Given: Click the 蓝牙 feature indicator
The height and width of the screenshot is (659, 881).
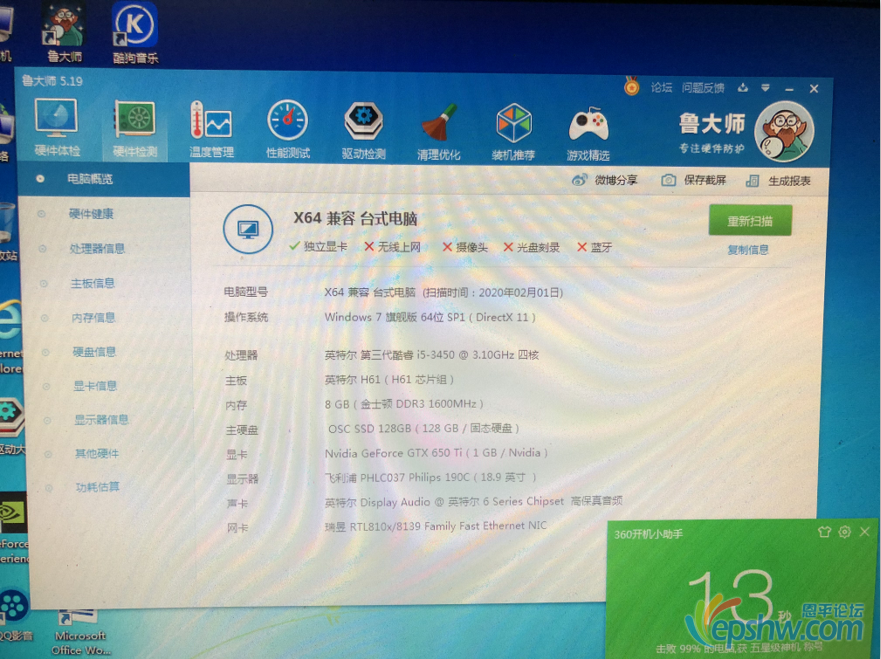Looking at the screenshot, I should click(x=594, y=247).
